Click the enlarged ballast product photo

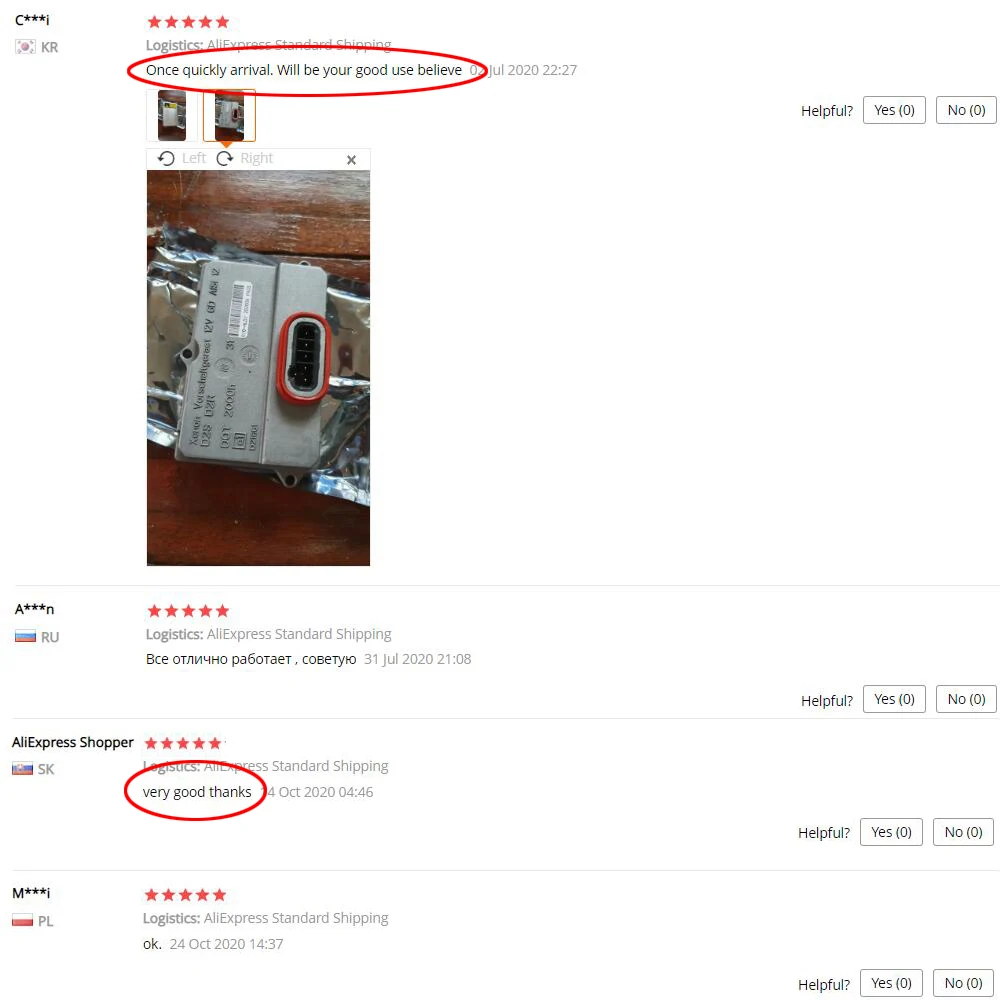click(x=258, y=367)
